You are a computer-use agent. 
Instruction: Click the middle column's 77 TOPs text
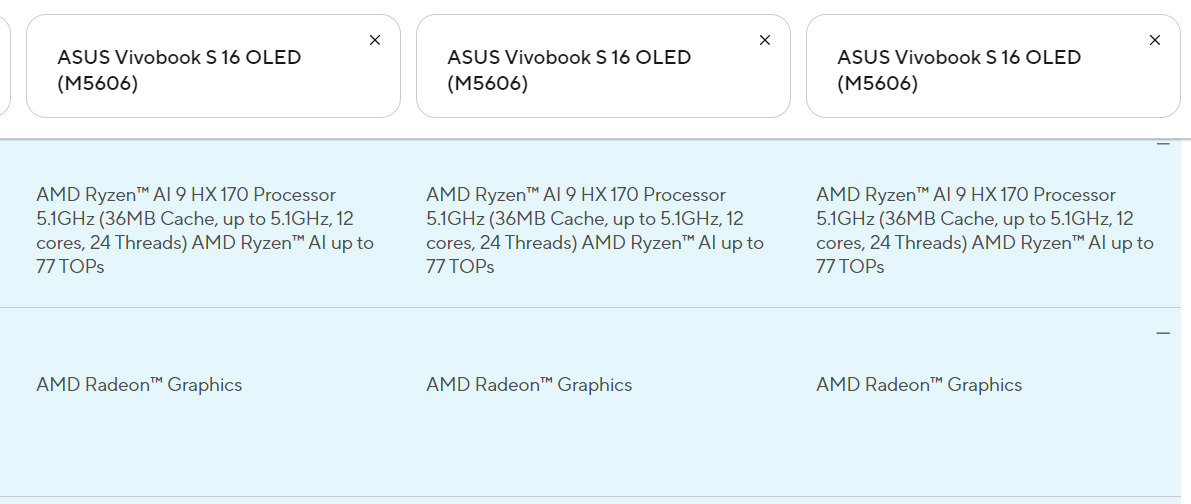coord(460,267)
